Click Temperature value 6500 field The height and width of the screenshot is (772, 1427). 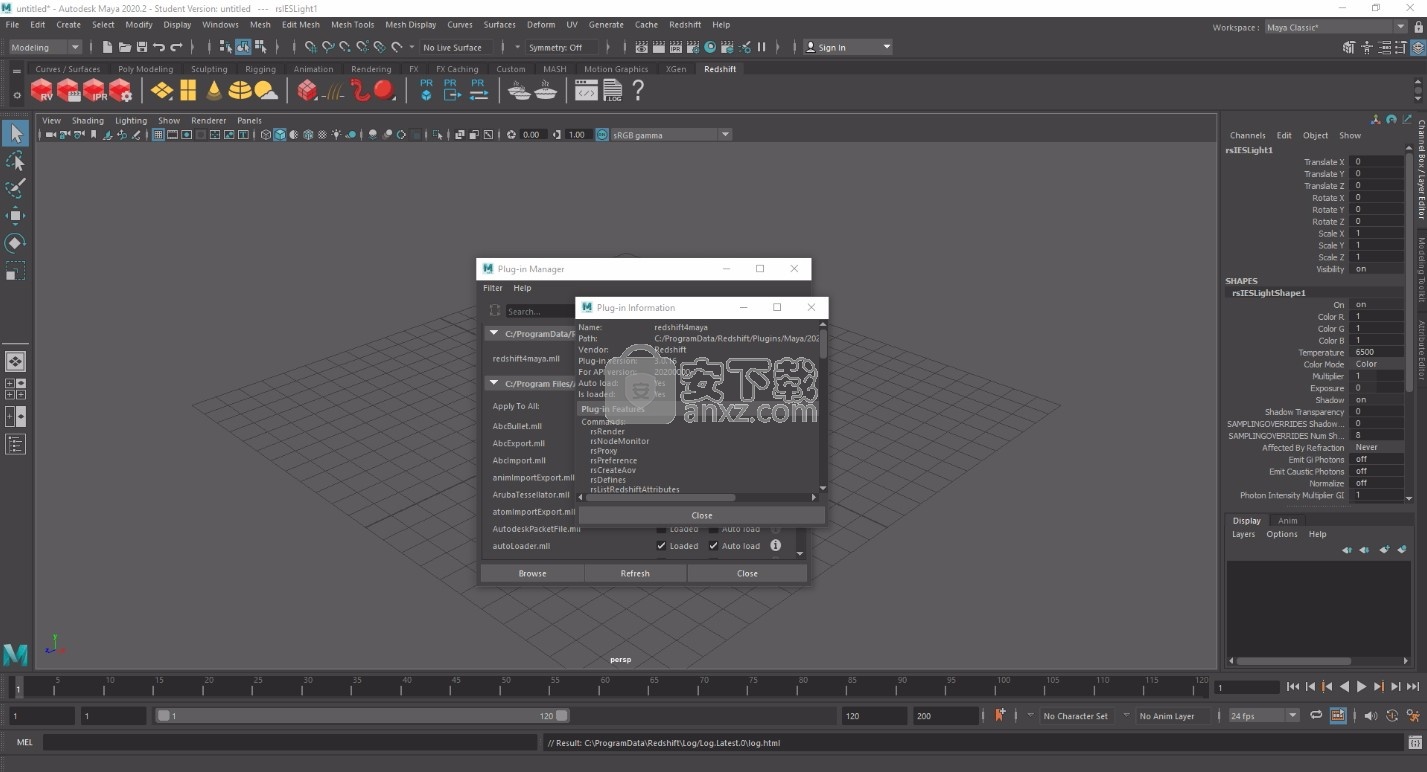[x=1376, y=352]
